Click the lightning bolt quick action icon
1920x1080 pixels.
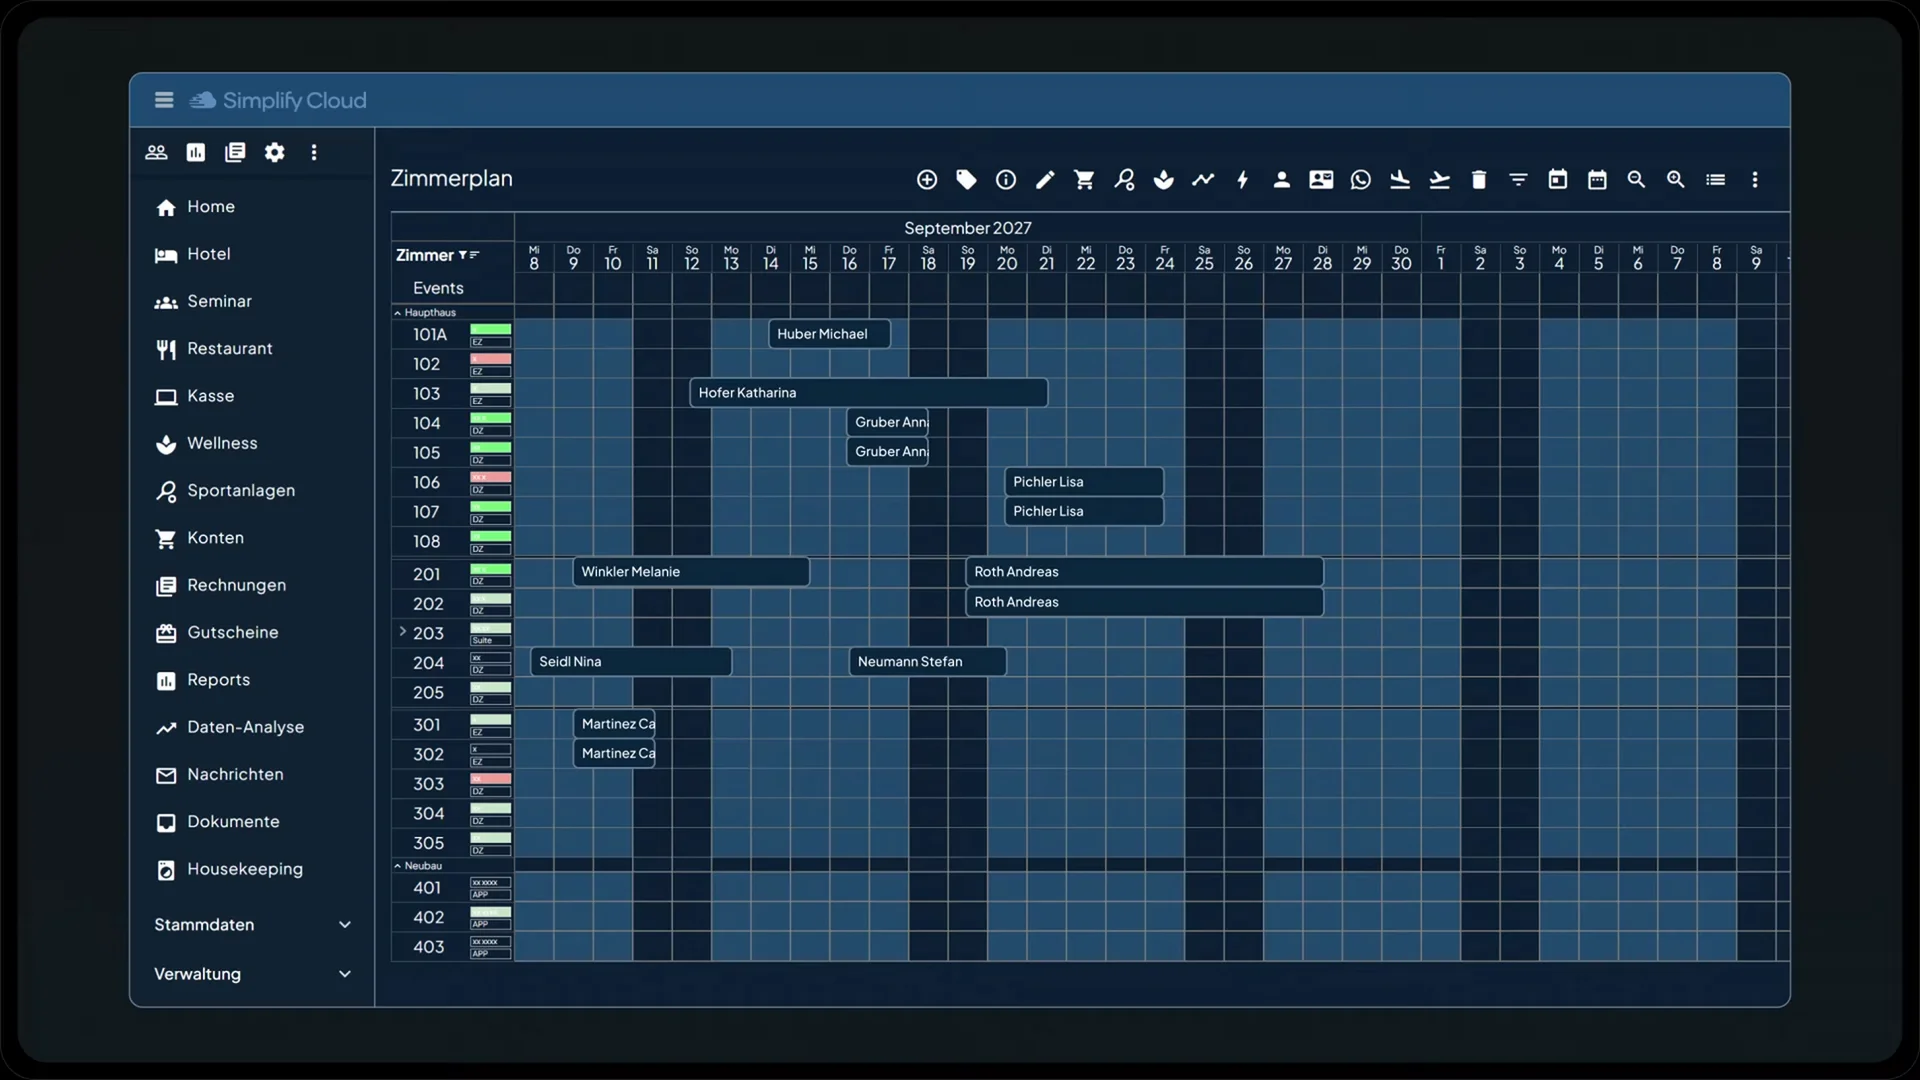pyautogui.click(x=1243, y=180)
